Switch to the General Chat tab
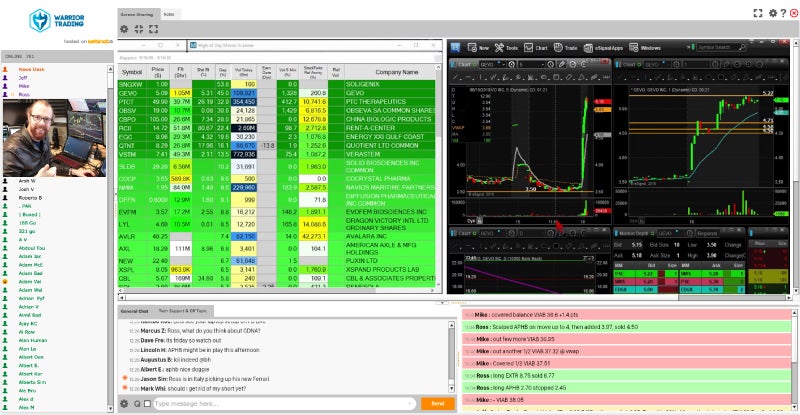This screenshot has width=800, height=415. coord(134,310)
